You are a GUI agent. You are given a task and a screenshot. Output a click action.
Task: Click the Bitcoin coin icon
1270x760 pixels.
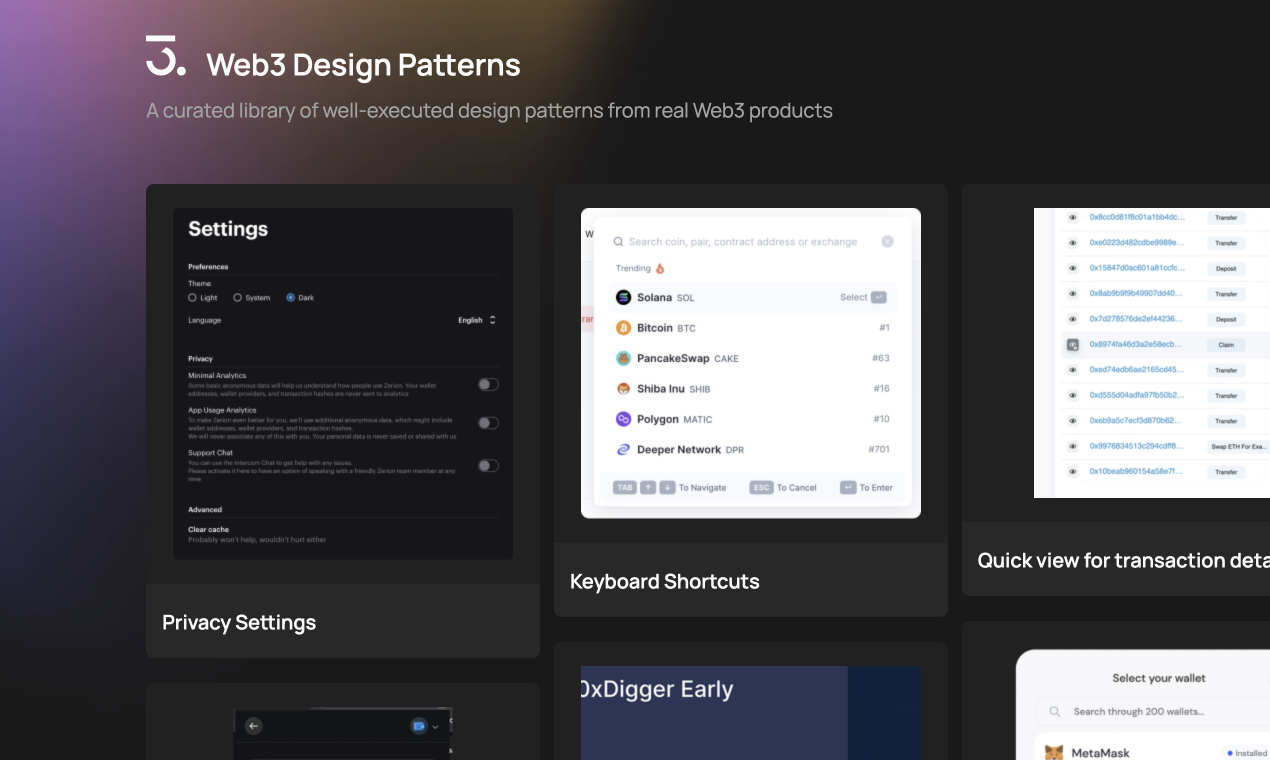point(624,328)
